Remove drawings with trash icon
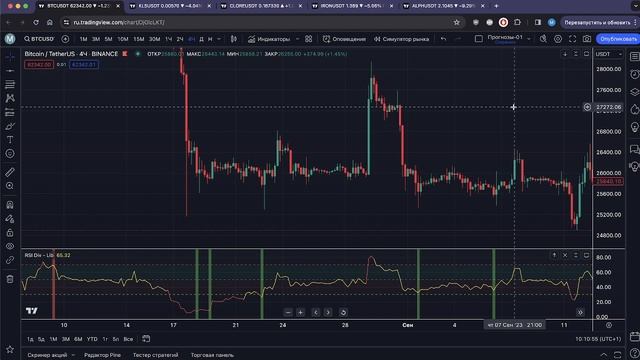This screenshot has width=640, height=360. pos(10,279)
